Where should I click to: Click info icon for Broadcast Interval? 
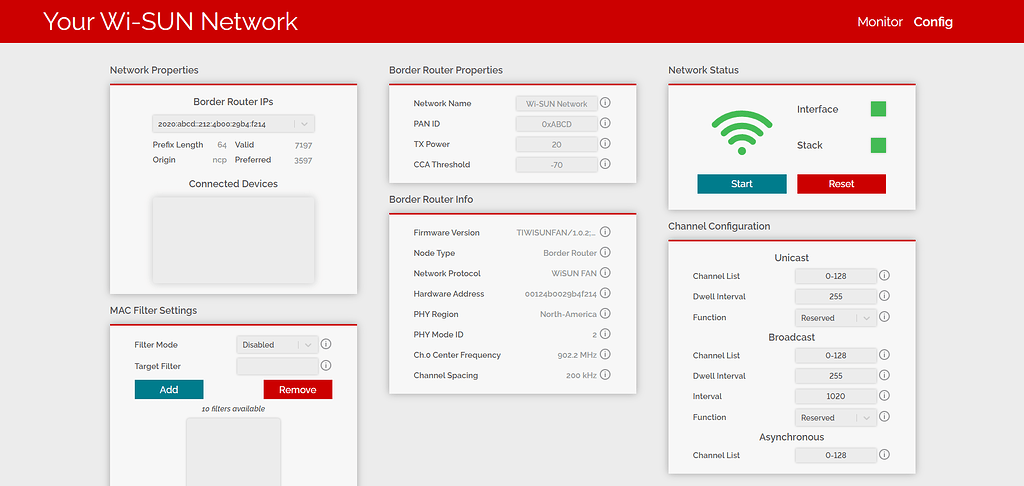884,395
